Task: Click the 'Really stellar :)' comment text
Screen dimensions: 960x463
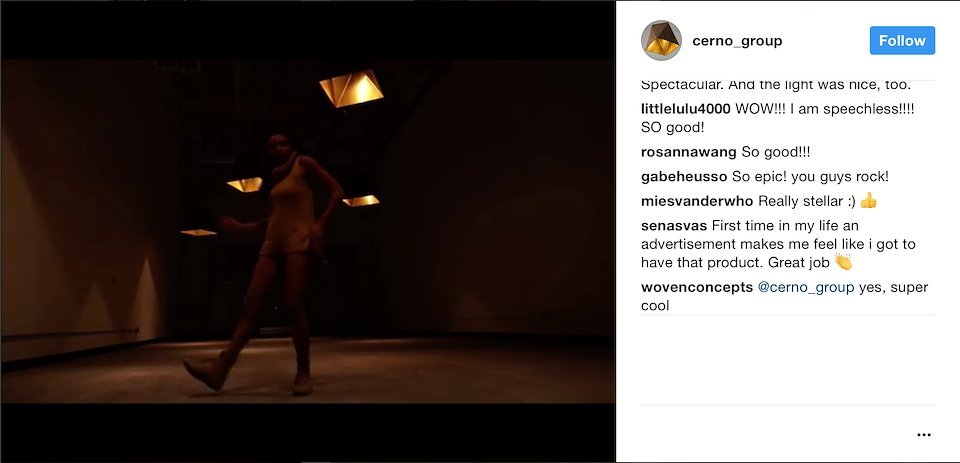Action: (x=807, y=201)
